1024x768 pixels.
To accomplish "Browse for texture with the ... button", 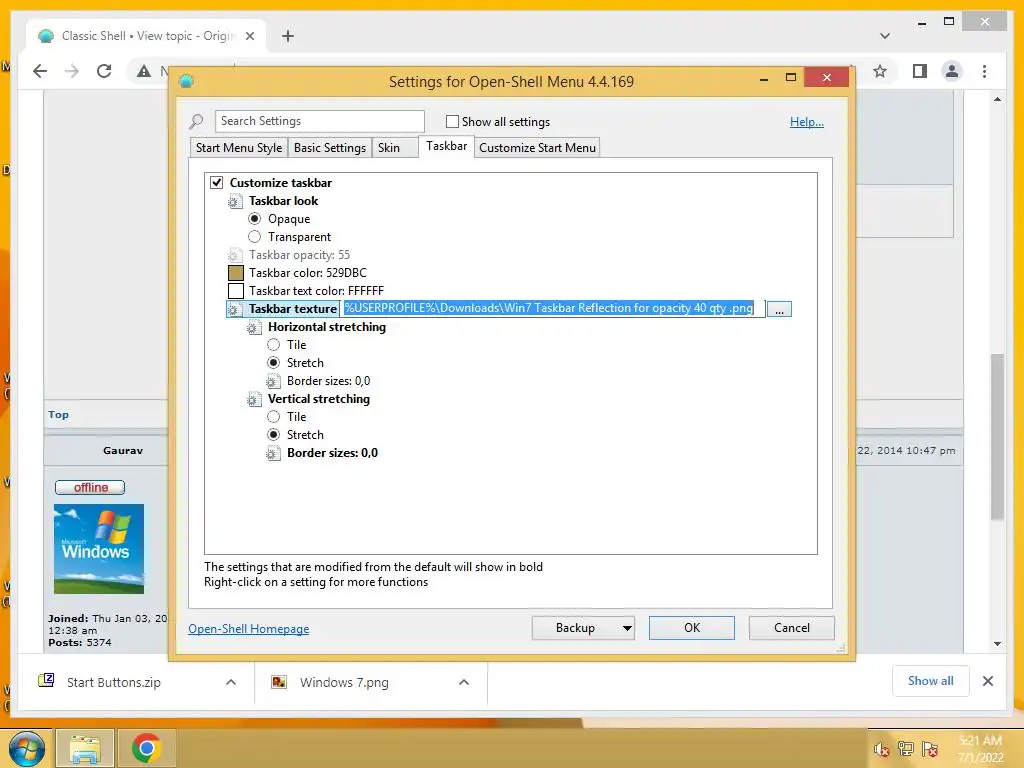I will click(x=779, y=309).
